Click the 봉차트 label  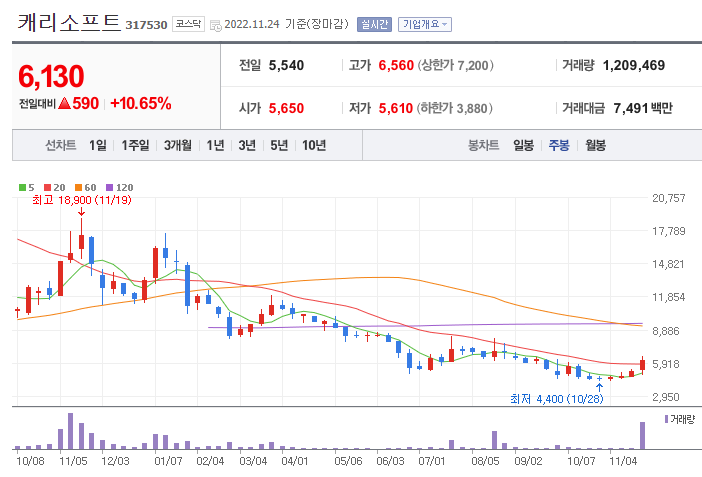tap(484, 145)
